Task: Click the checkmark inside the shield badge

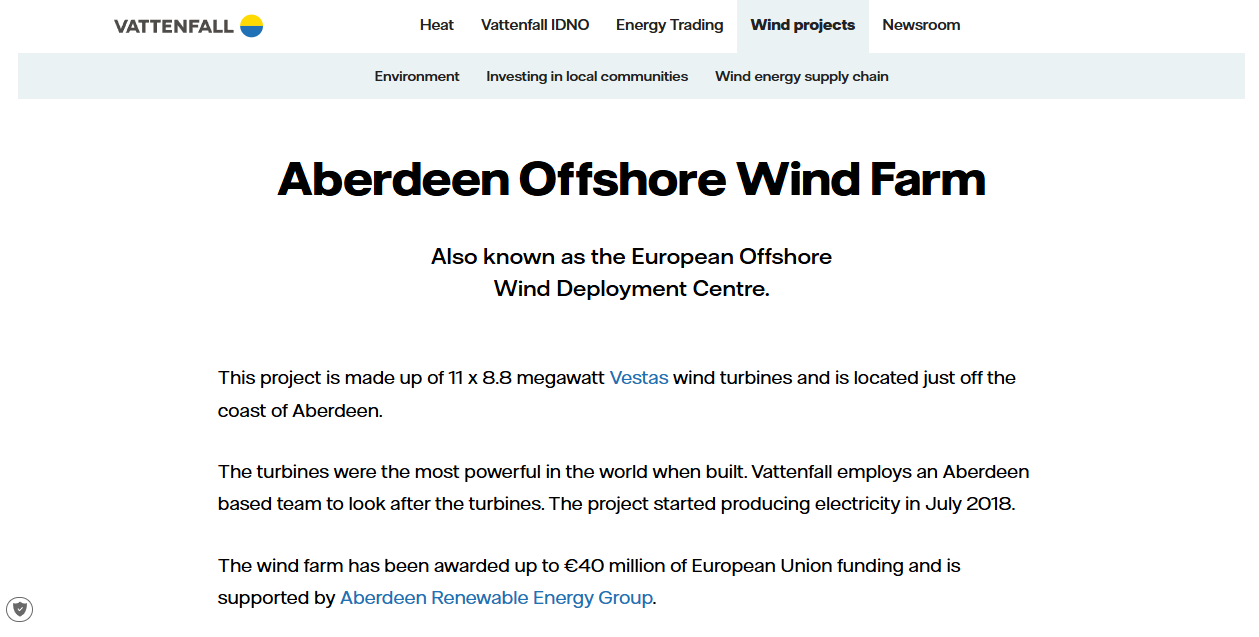Action: [x=21, y=608]
